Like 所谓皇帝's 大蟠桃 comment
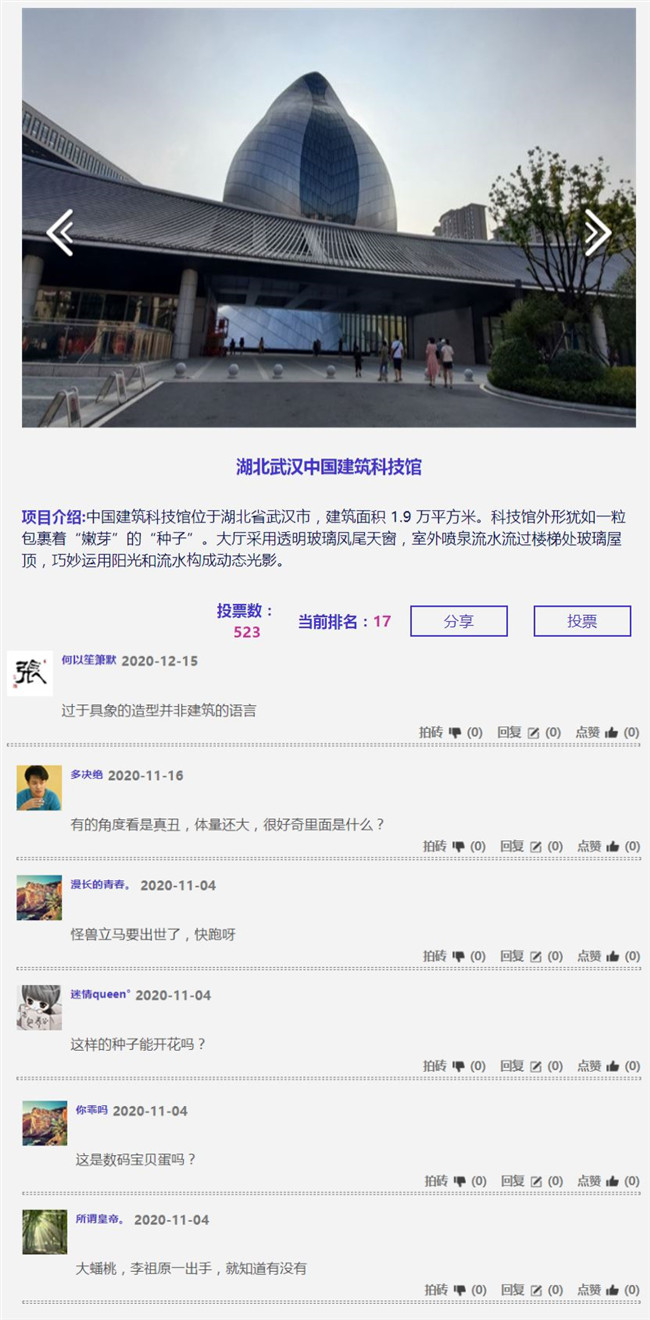The image size is (650, 1320). [x=612, y=1290]
